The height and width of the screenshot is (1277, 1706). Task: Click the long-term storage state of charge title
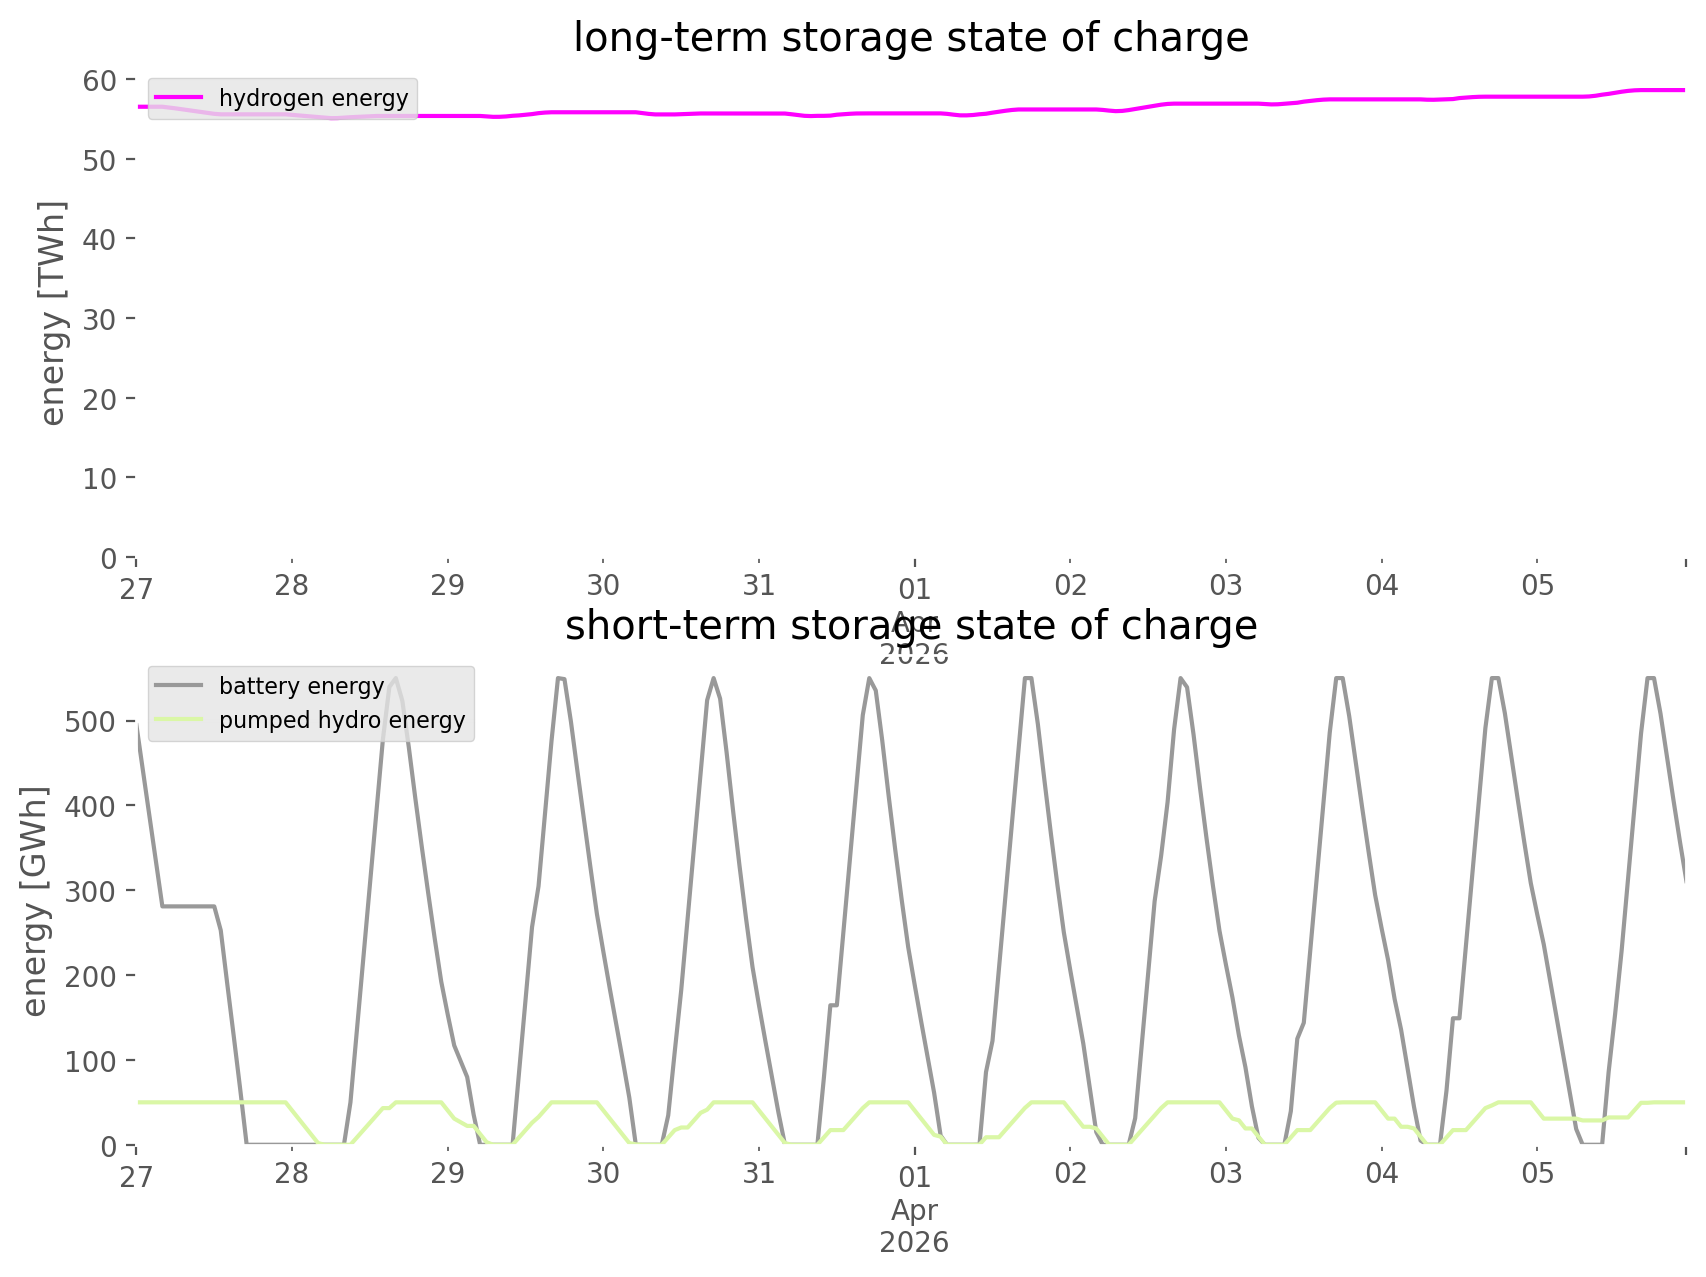pyautogui.click(x=910, y=38)
